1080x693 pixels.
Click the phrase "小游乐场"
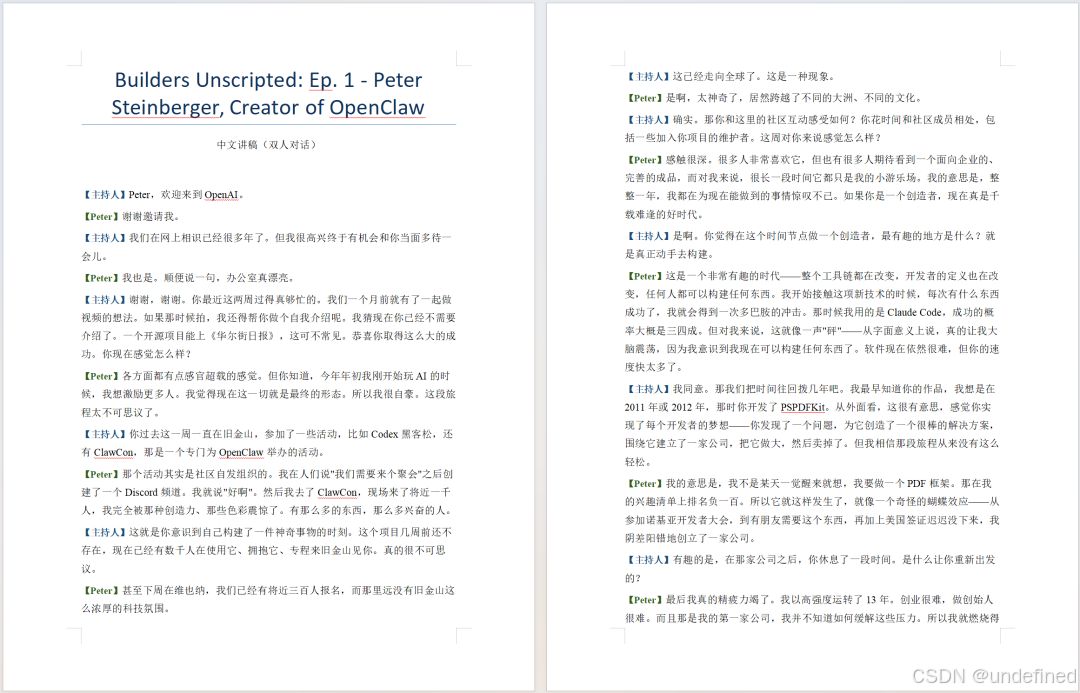coord(896,178)
